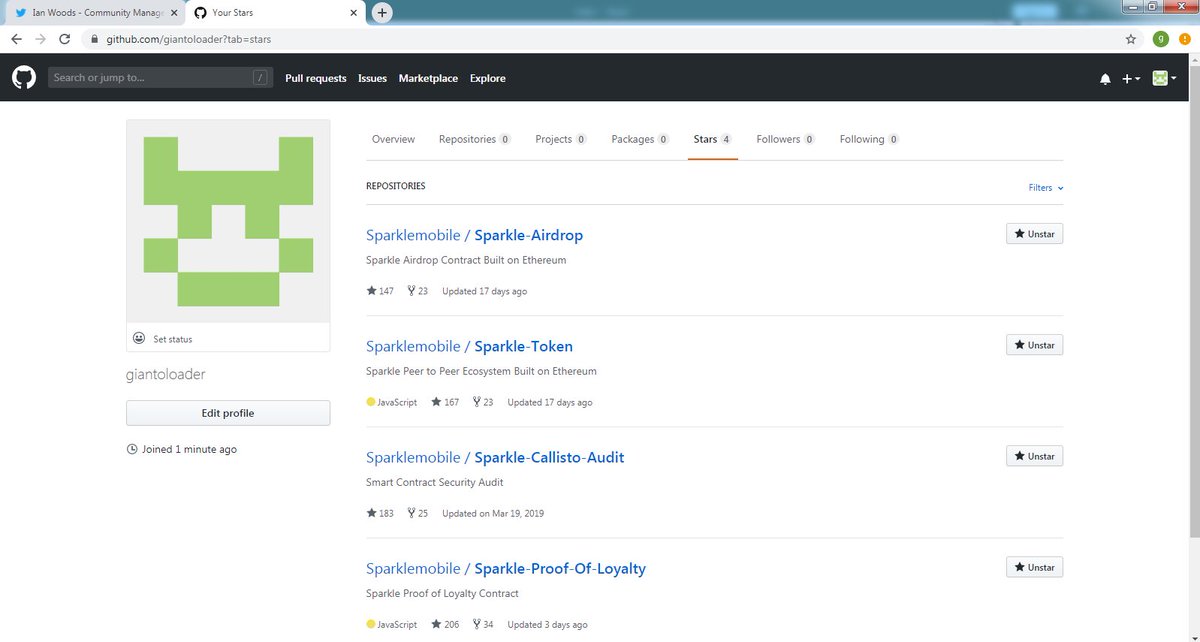View Sparkle-Proof-Of-Loyalty's 206 stargazers

point(445,624)
